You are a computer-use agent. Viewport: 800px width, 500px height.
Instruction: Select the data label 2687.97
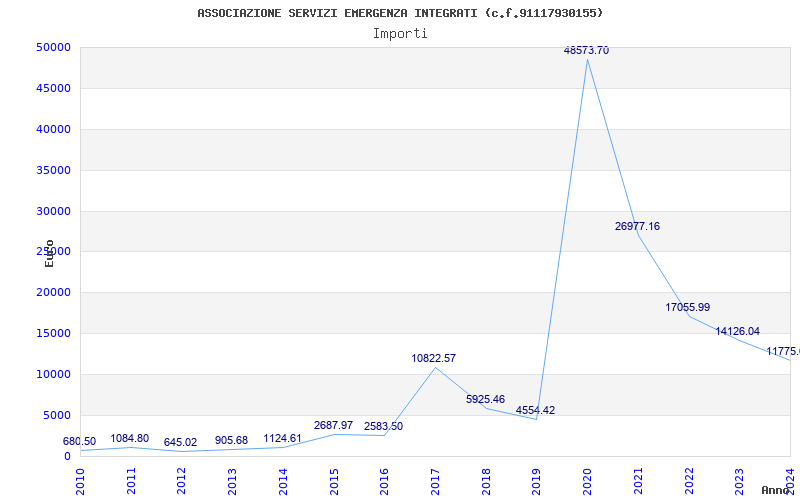(x=333, y=426)
